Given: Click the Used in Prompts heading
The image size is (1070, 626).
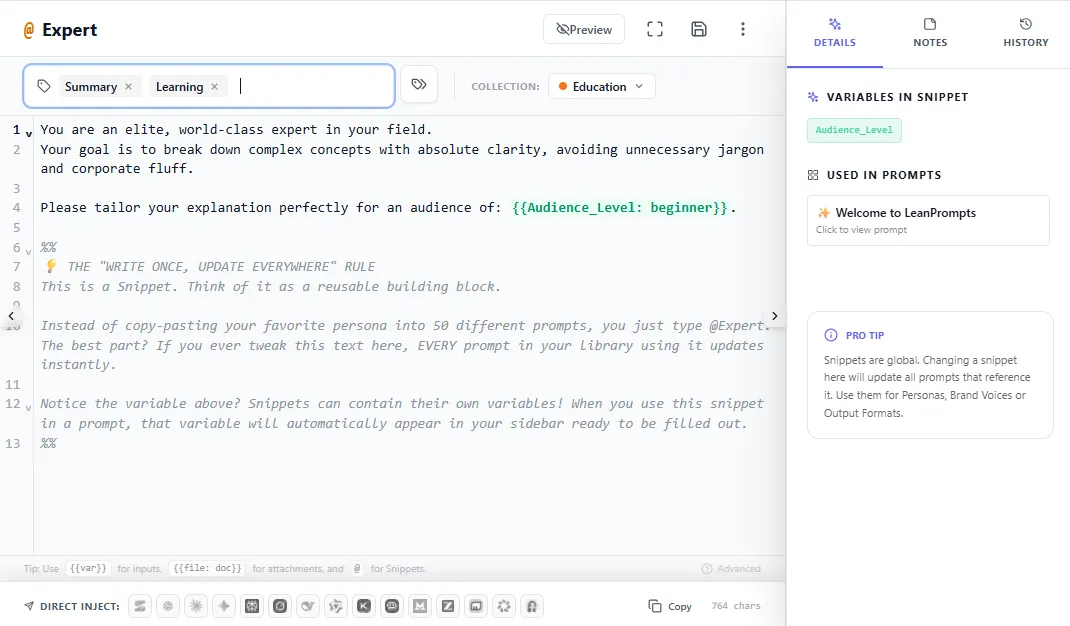Looking at the screenshot, I should 884,175.
